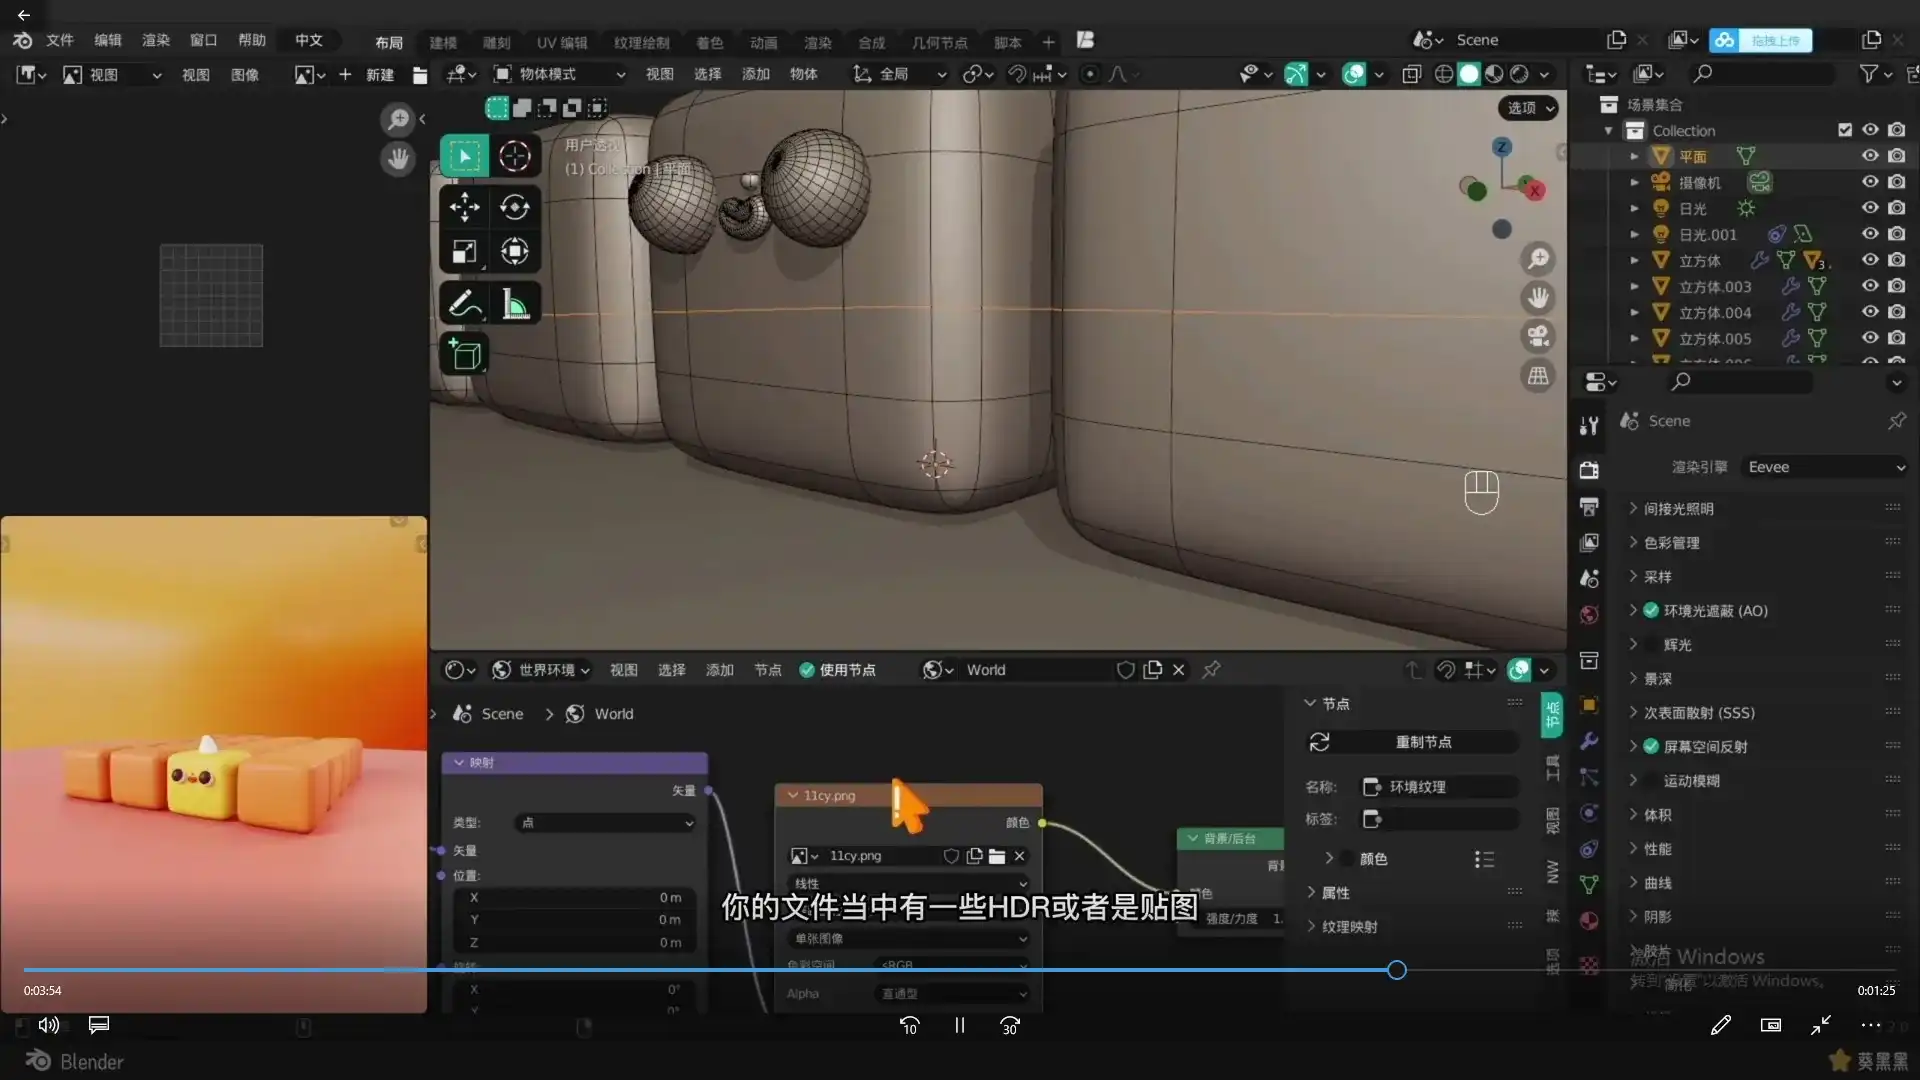The width and height of the screenshot is (1920, 1080).
Task: Pause the video playback
Action: 959,1025
